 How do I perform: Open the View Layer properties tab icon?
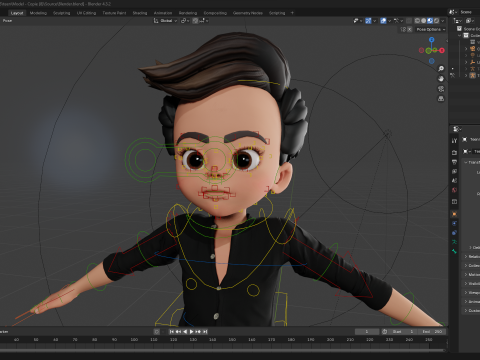click(x=454, y=171)
